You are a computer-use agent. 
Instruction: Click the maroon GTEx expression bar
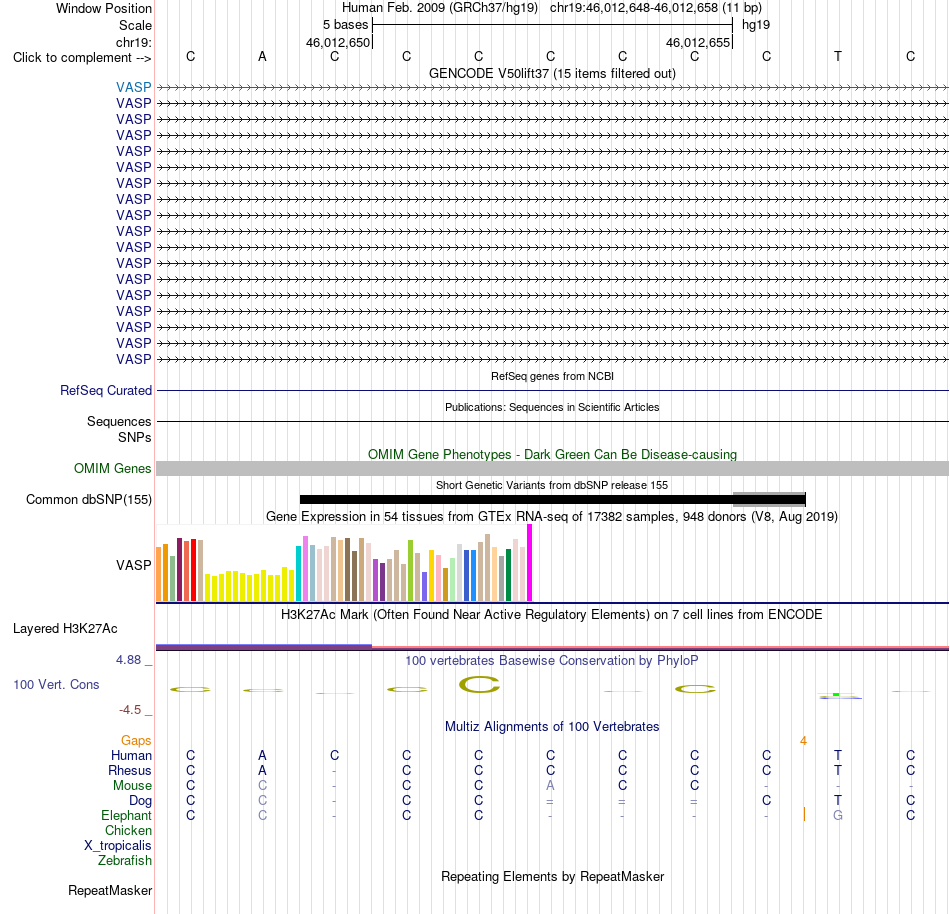(x=179, y=569)
